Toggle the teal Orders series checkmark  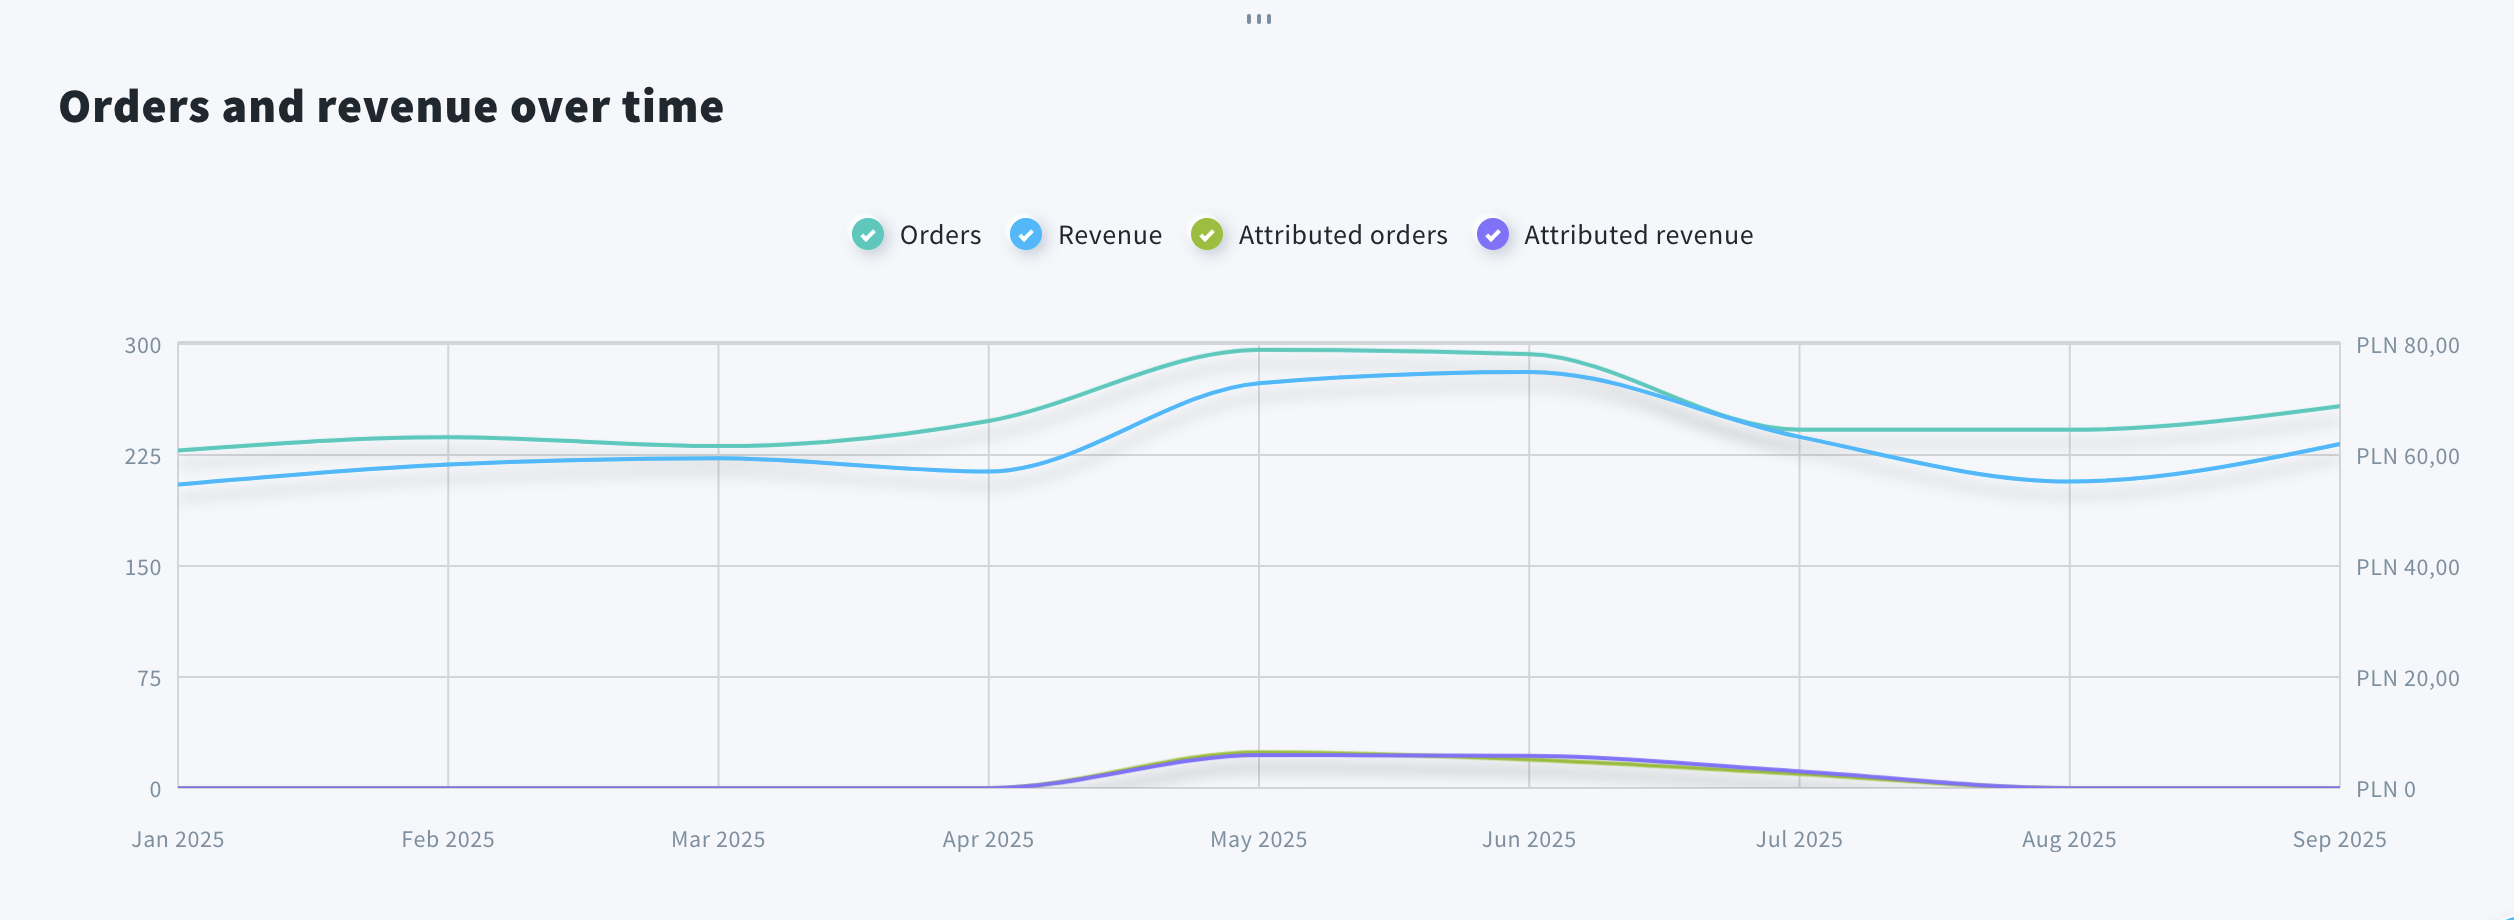click(x=867, y=235)
